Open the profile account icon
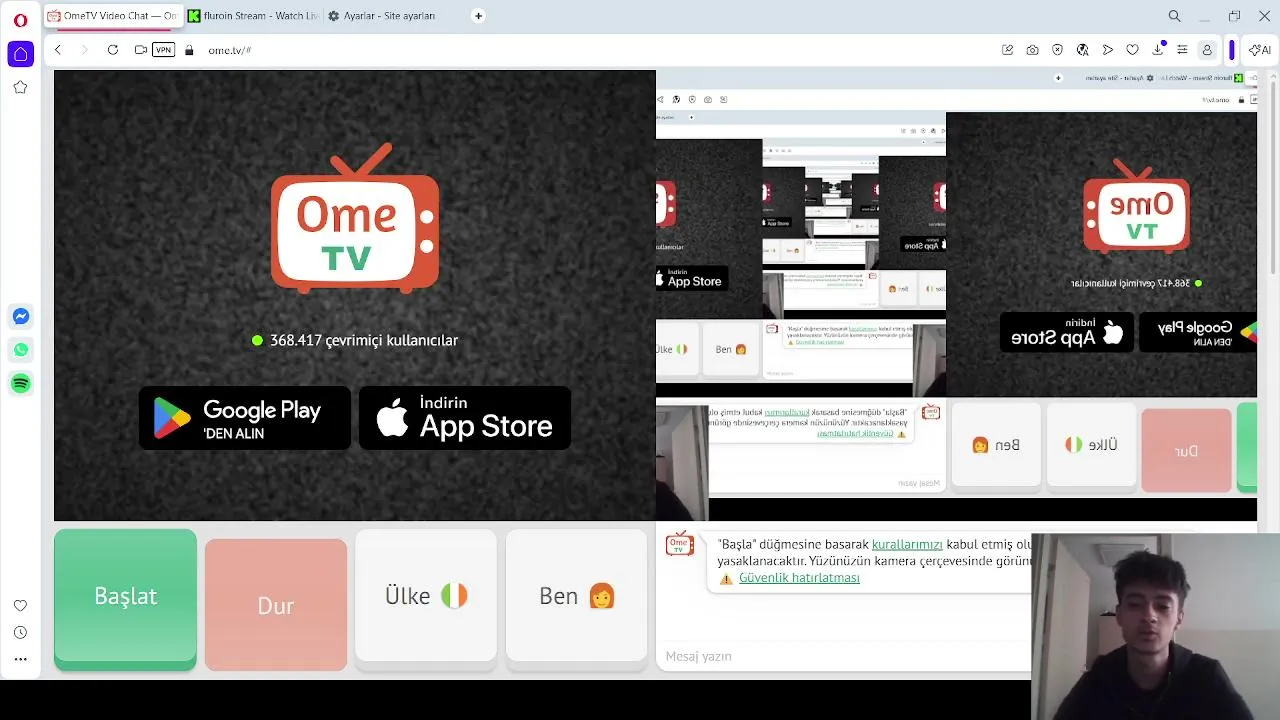The image size is (1280, 720). (1207, 50)
